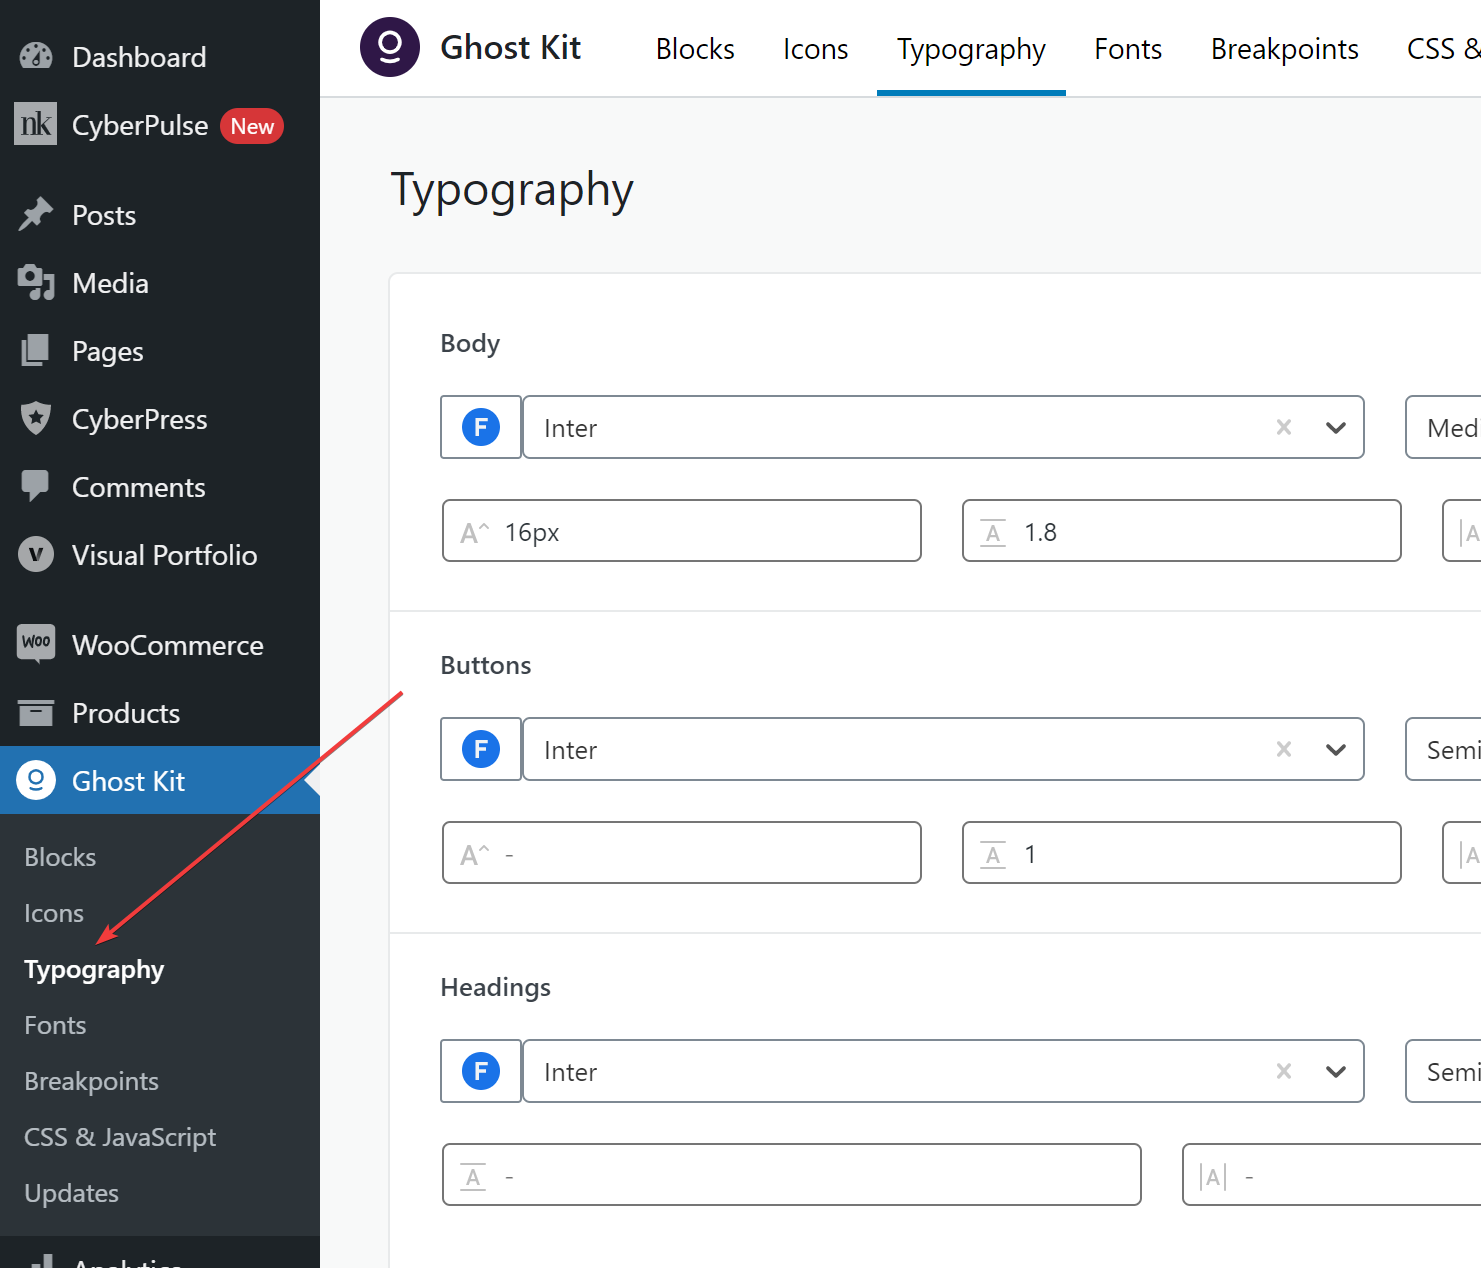Click the Buttons line height field

(x=1181, y=853)
